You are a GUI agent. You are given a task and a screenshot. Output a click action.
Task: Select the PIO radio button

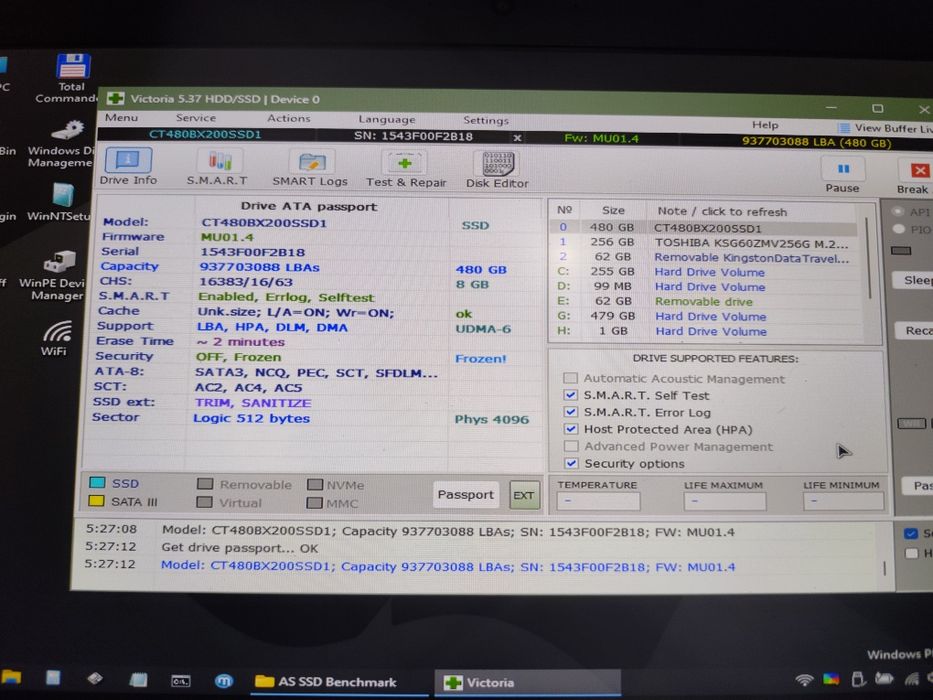[898, 229]
